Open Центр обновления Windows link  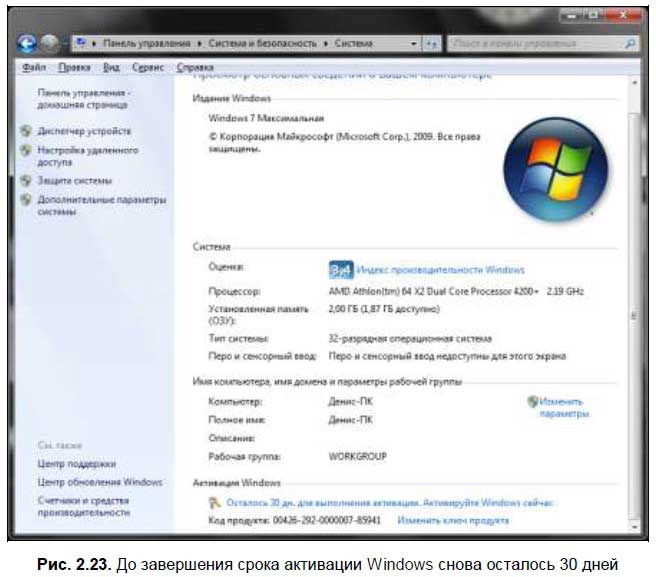(100, 482)
